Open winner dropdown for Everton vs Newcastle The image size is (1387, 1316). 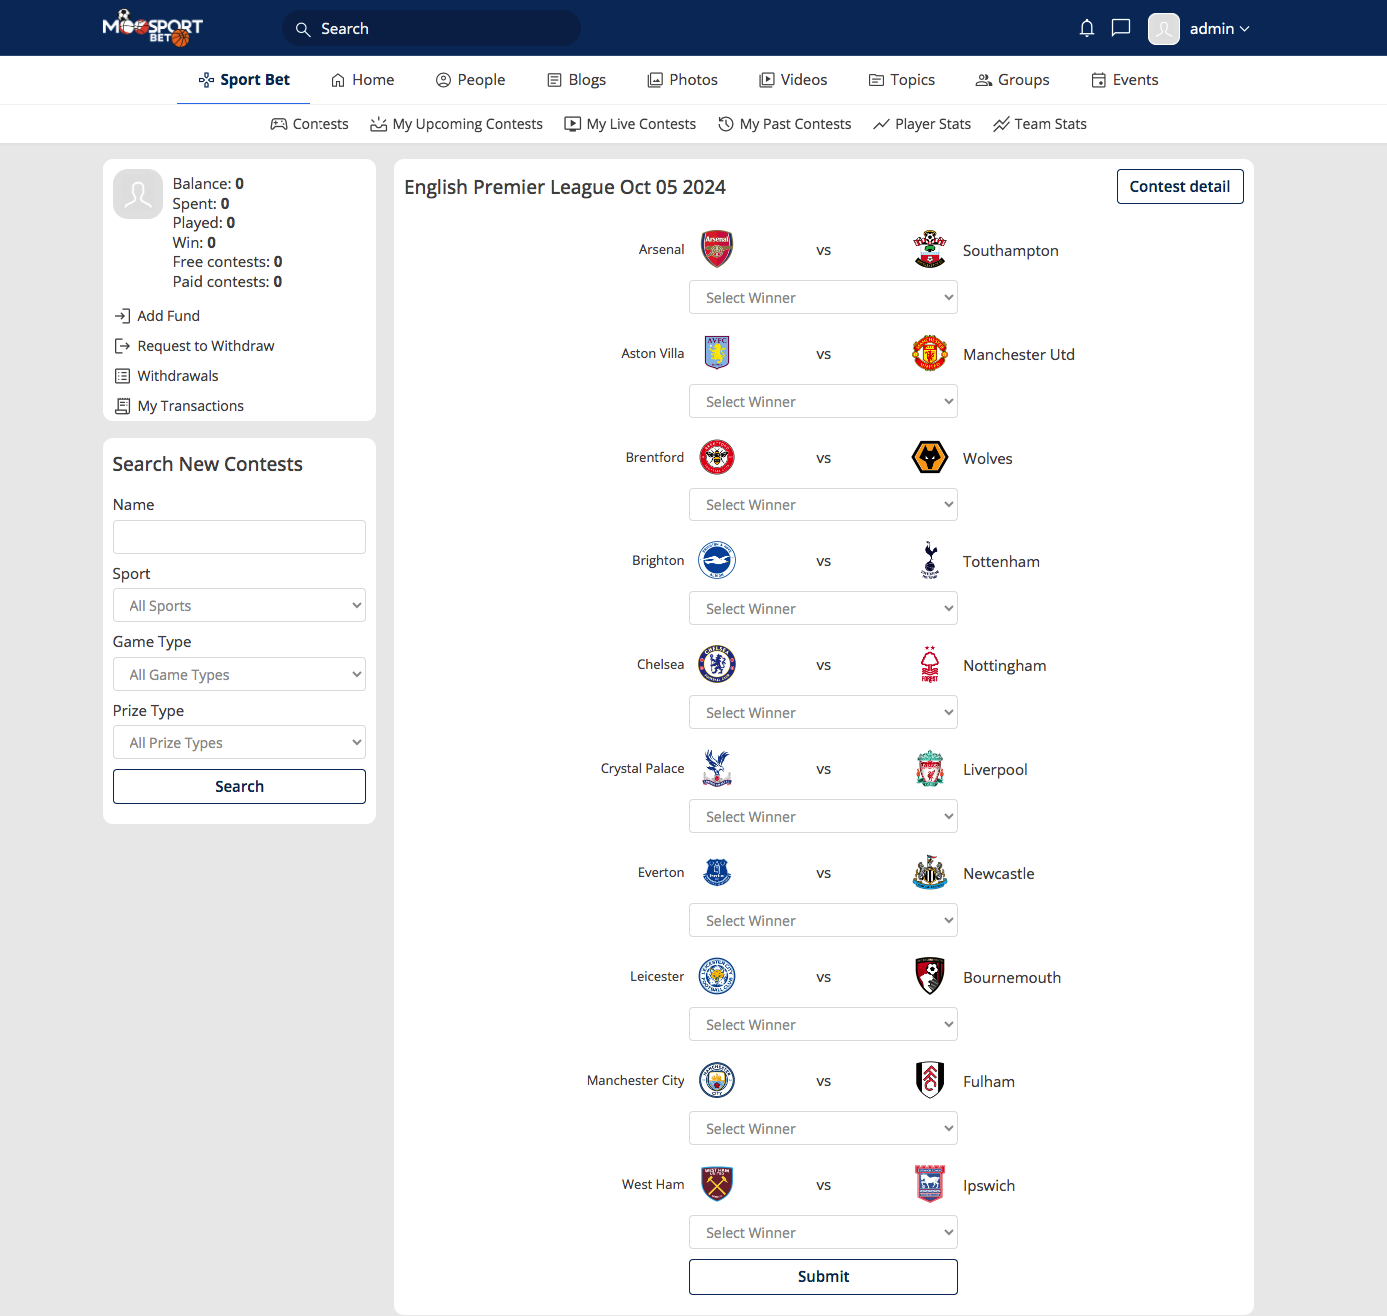tap(823, 920)
